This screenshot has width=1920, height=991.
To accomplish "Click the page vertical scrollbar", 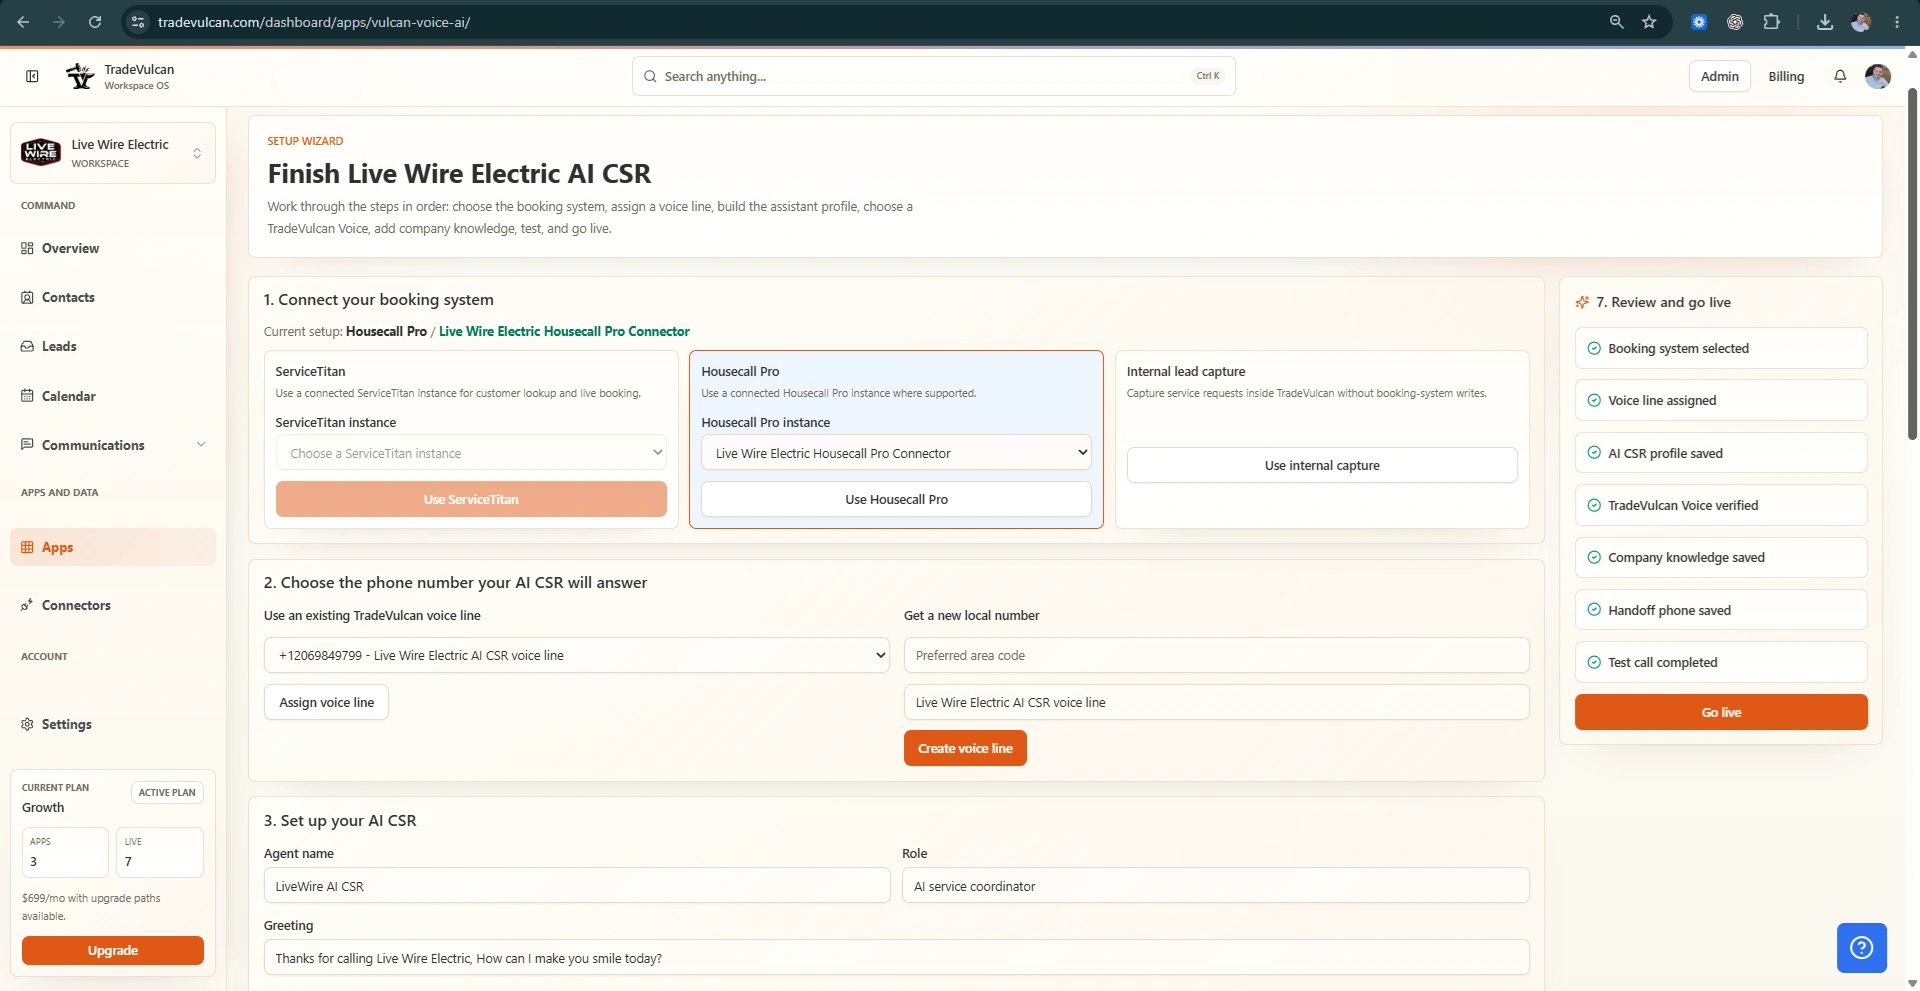I will 1913,265.
